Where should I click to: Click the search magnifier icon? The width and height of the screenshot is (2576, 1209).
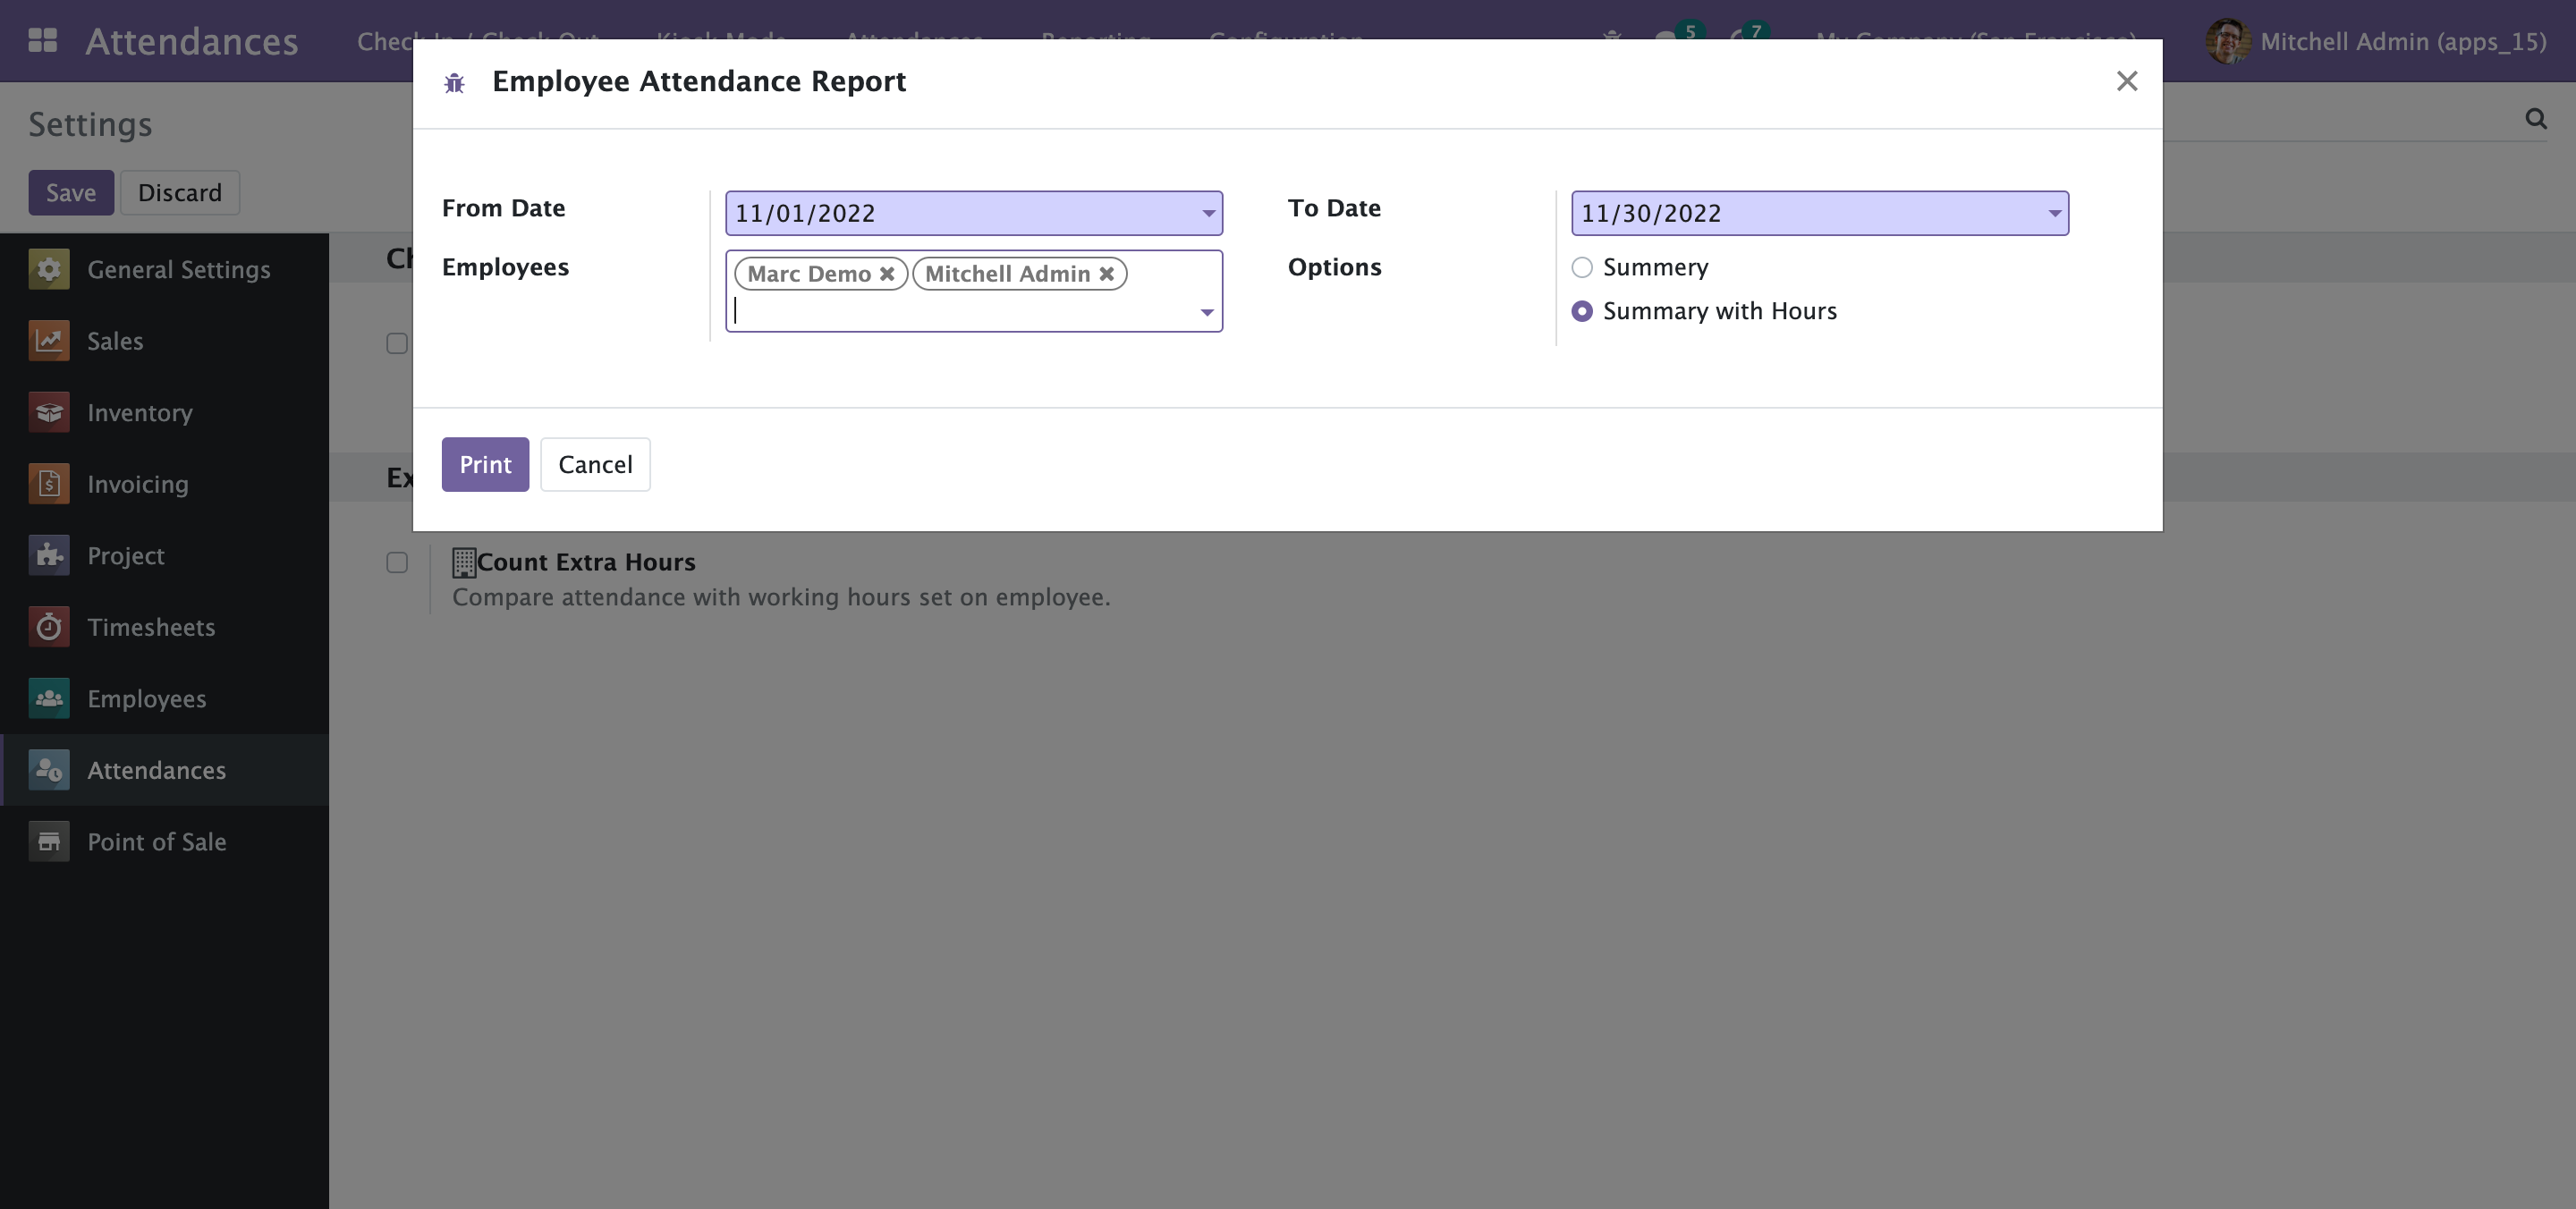pos(2535,119)
